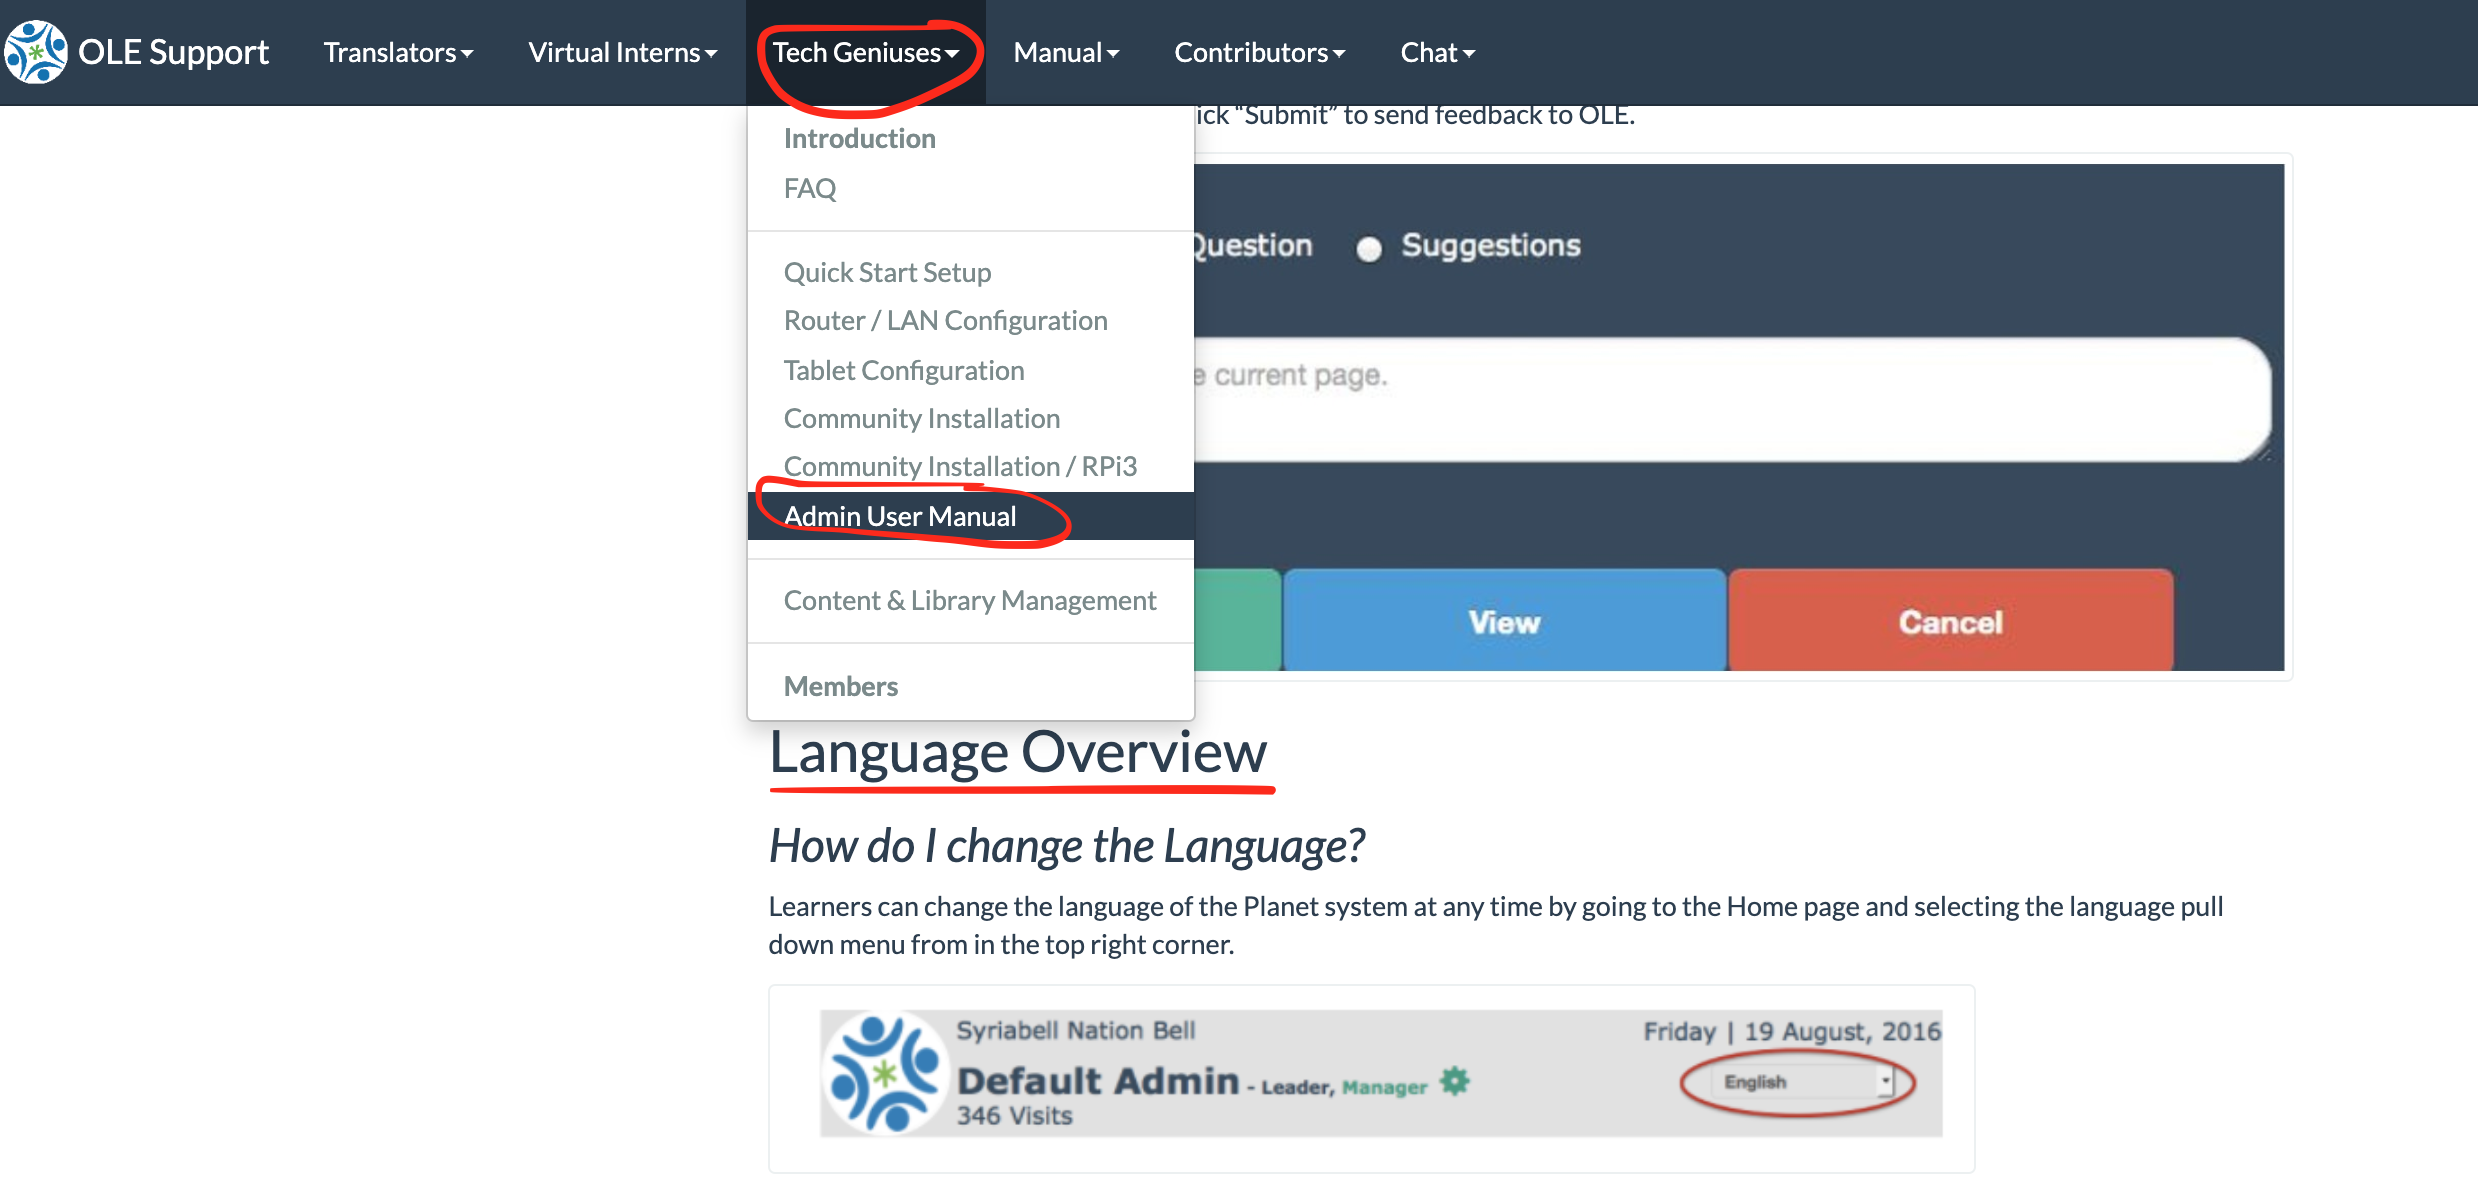The width and height of the screenshot is (2478, 1190).
Task: Click the Cancel button in screenshot
Action: tap(1950, 621)
